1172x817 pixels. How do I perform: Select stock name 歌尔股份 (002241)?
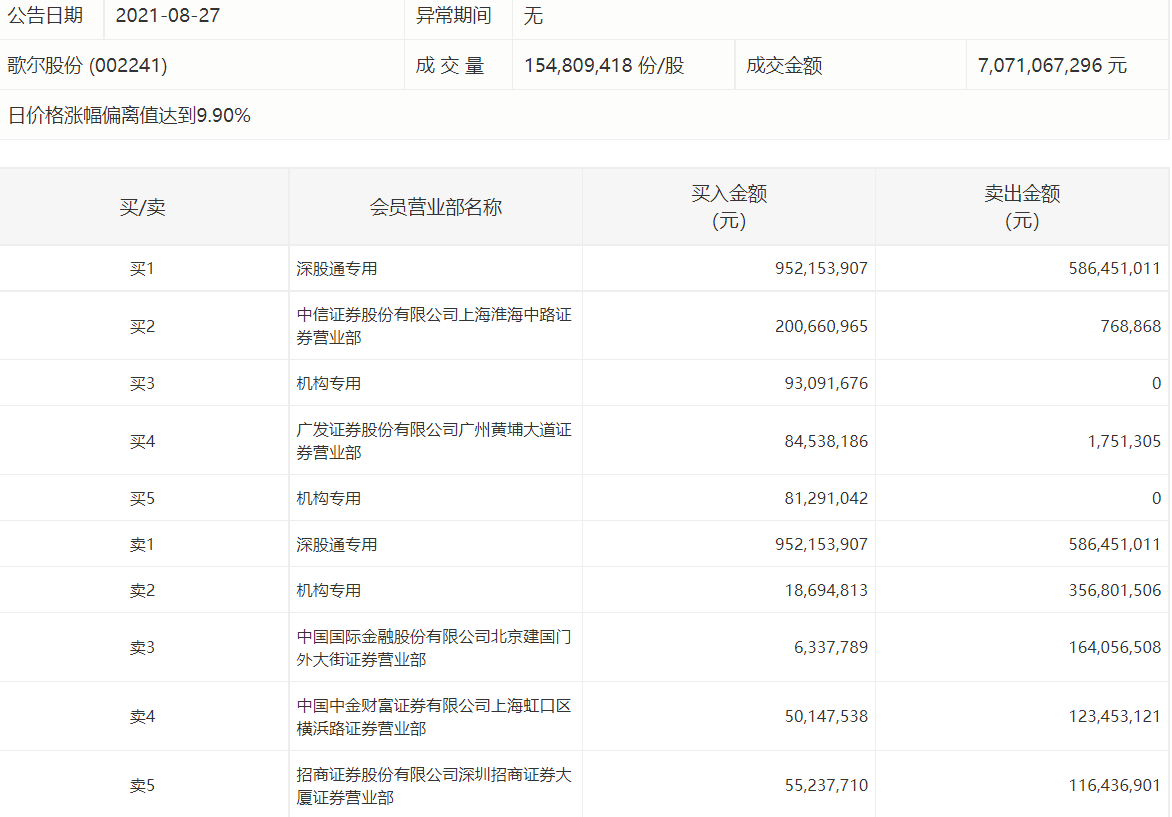click(x=87, y=65)
